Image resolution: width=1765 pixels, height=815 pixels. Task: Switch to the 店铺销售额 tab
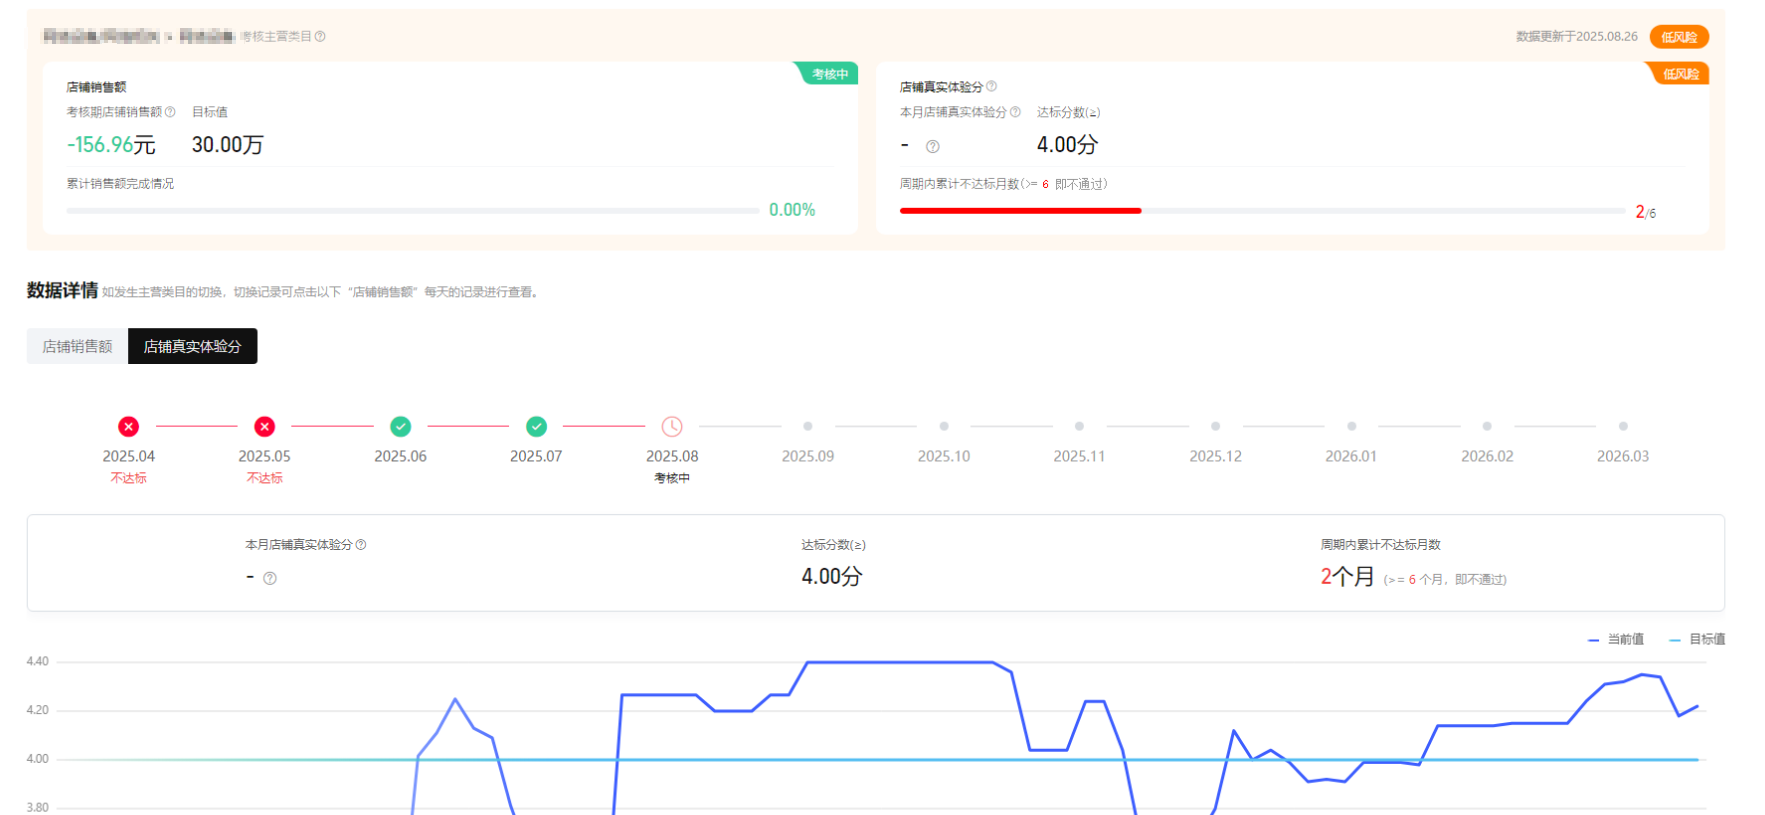click(x=77, y=346)
